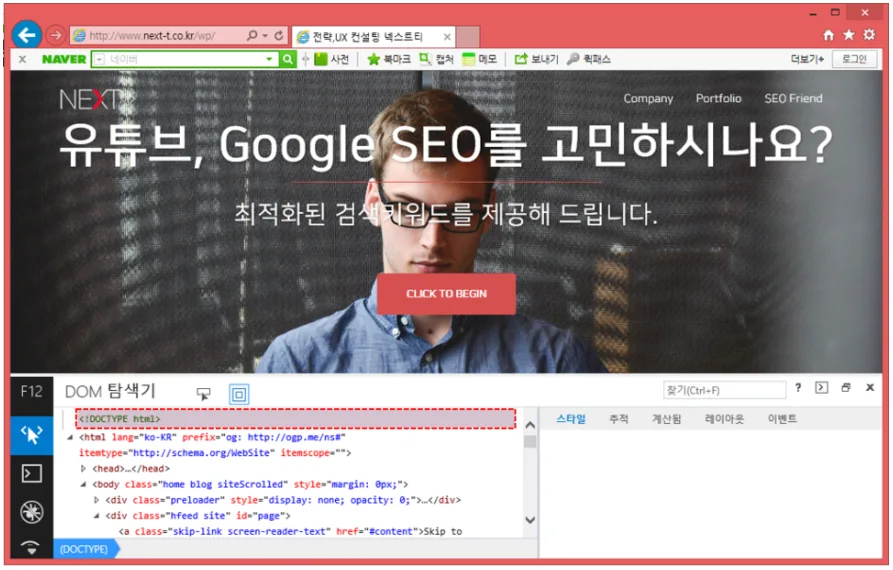Viewport: 893px width, 570px height.
Task: Expand the preloader div node
Action: point(97,500)
